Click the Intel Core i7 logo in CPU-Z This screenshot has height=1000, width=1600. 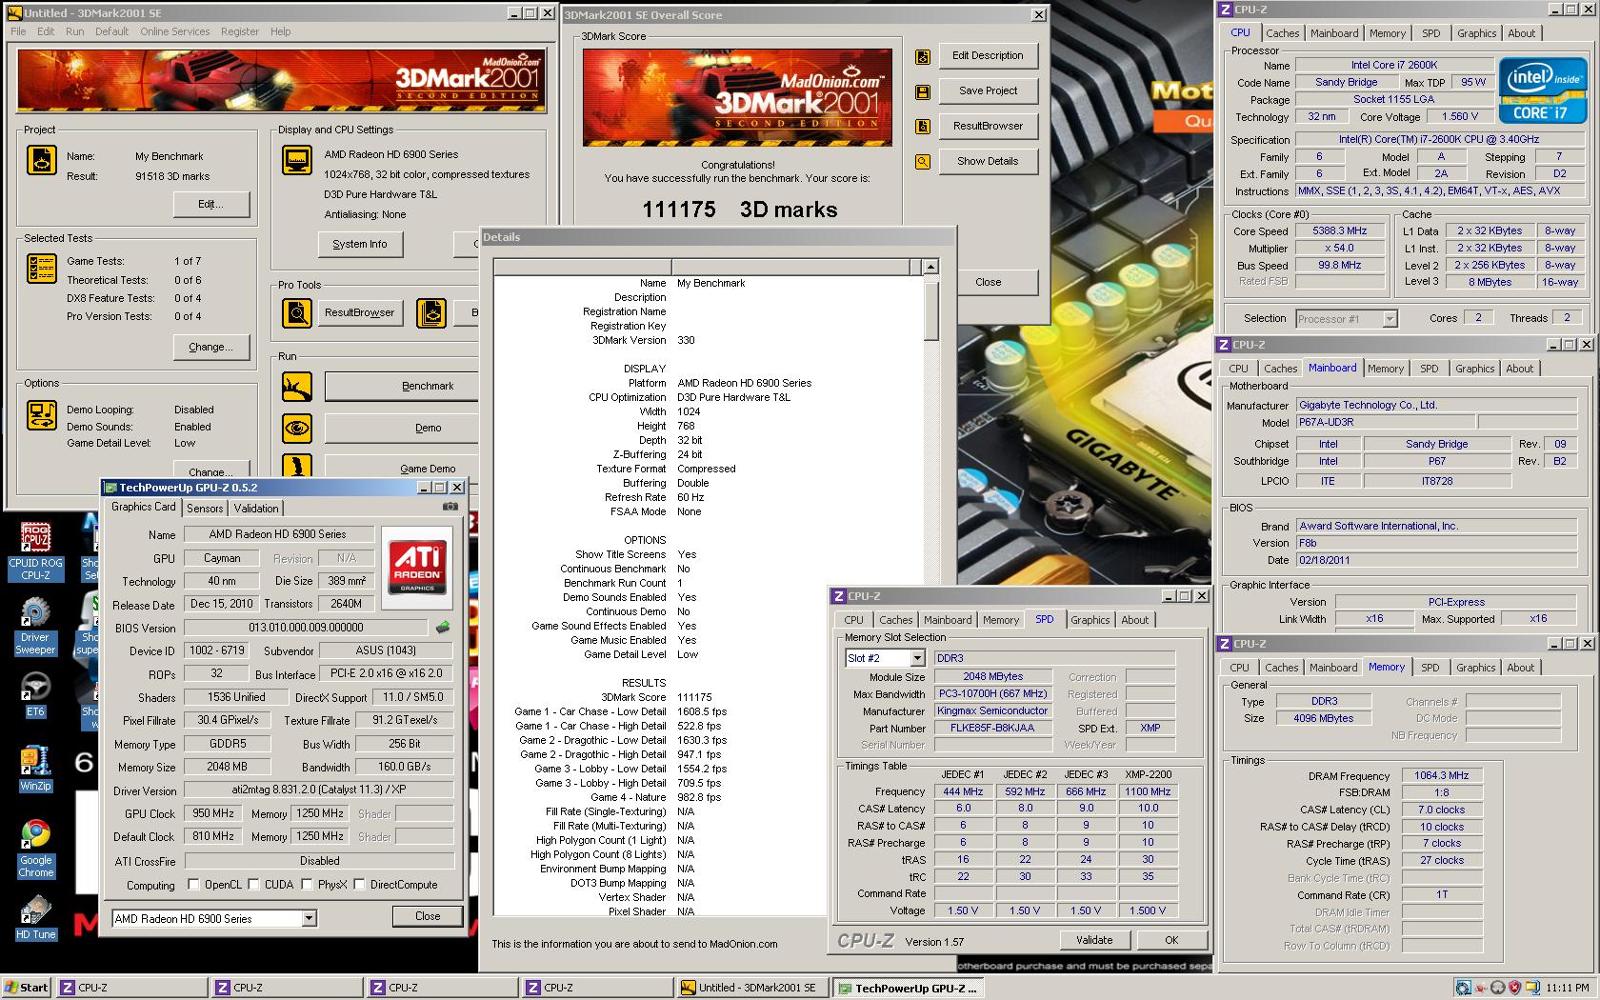pyautogui.click(x=1542, y=90)
